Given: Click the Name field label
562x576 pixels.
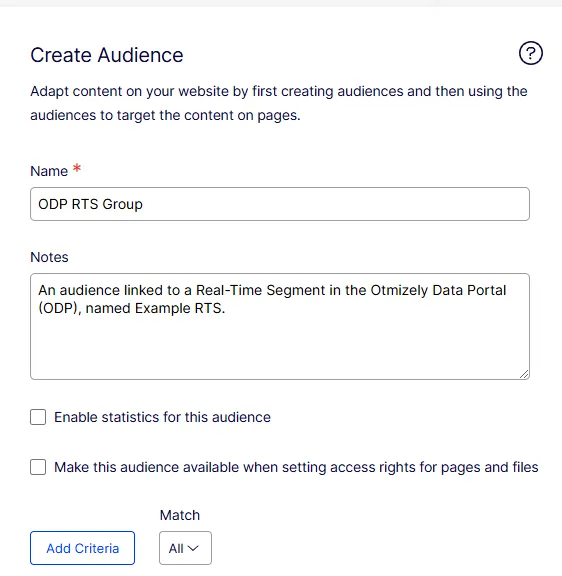Looking at the screenshot, I should coord(49,171).
